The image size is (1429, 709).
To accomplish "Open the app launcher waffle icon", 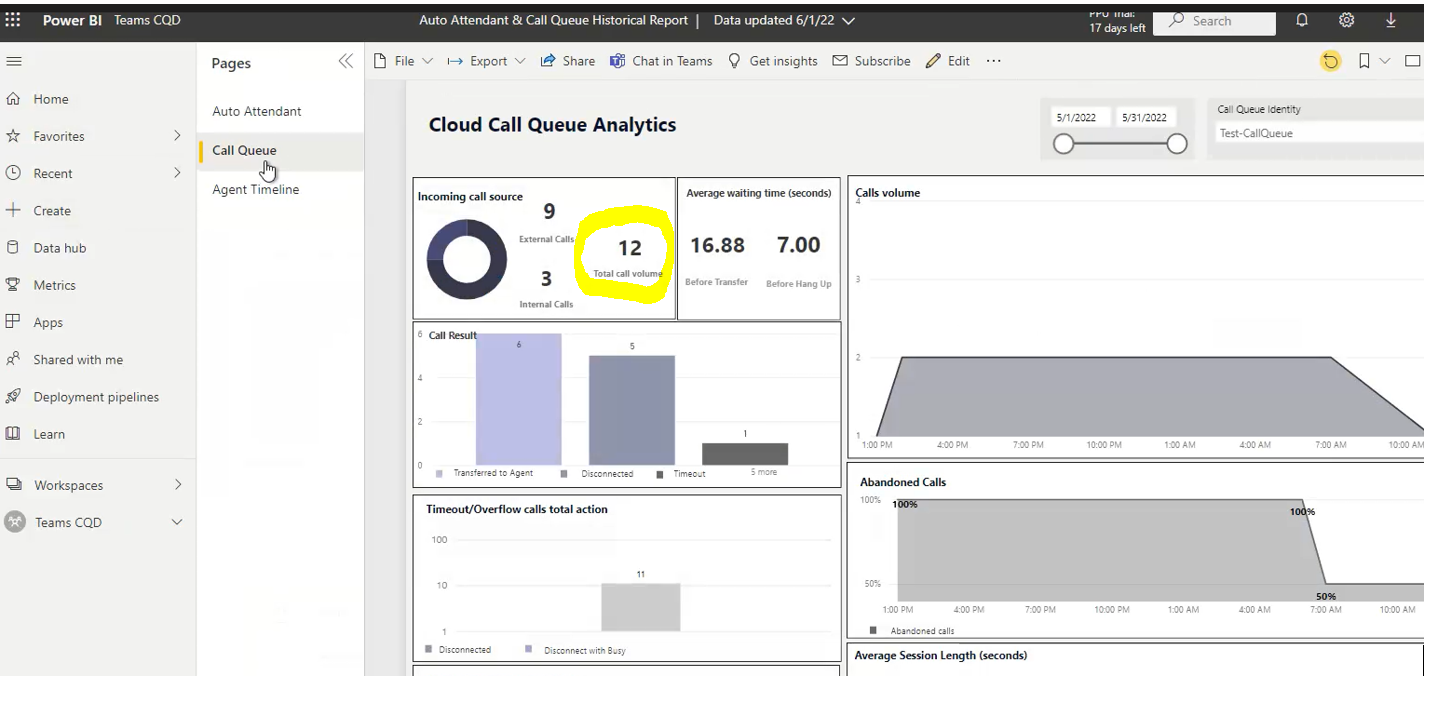I will coord(13,20).
